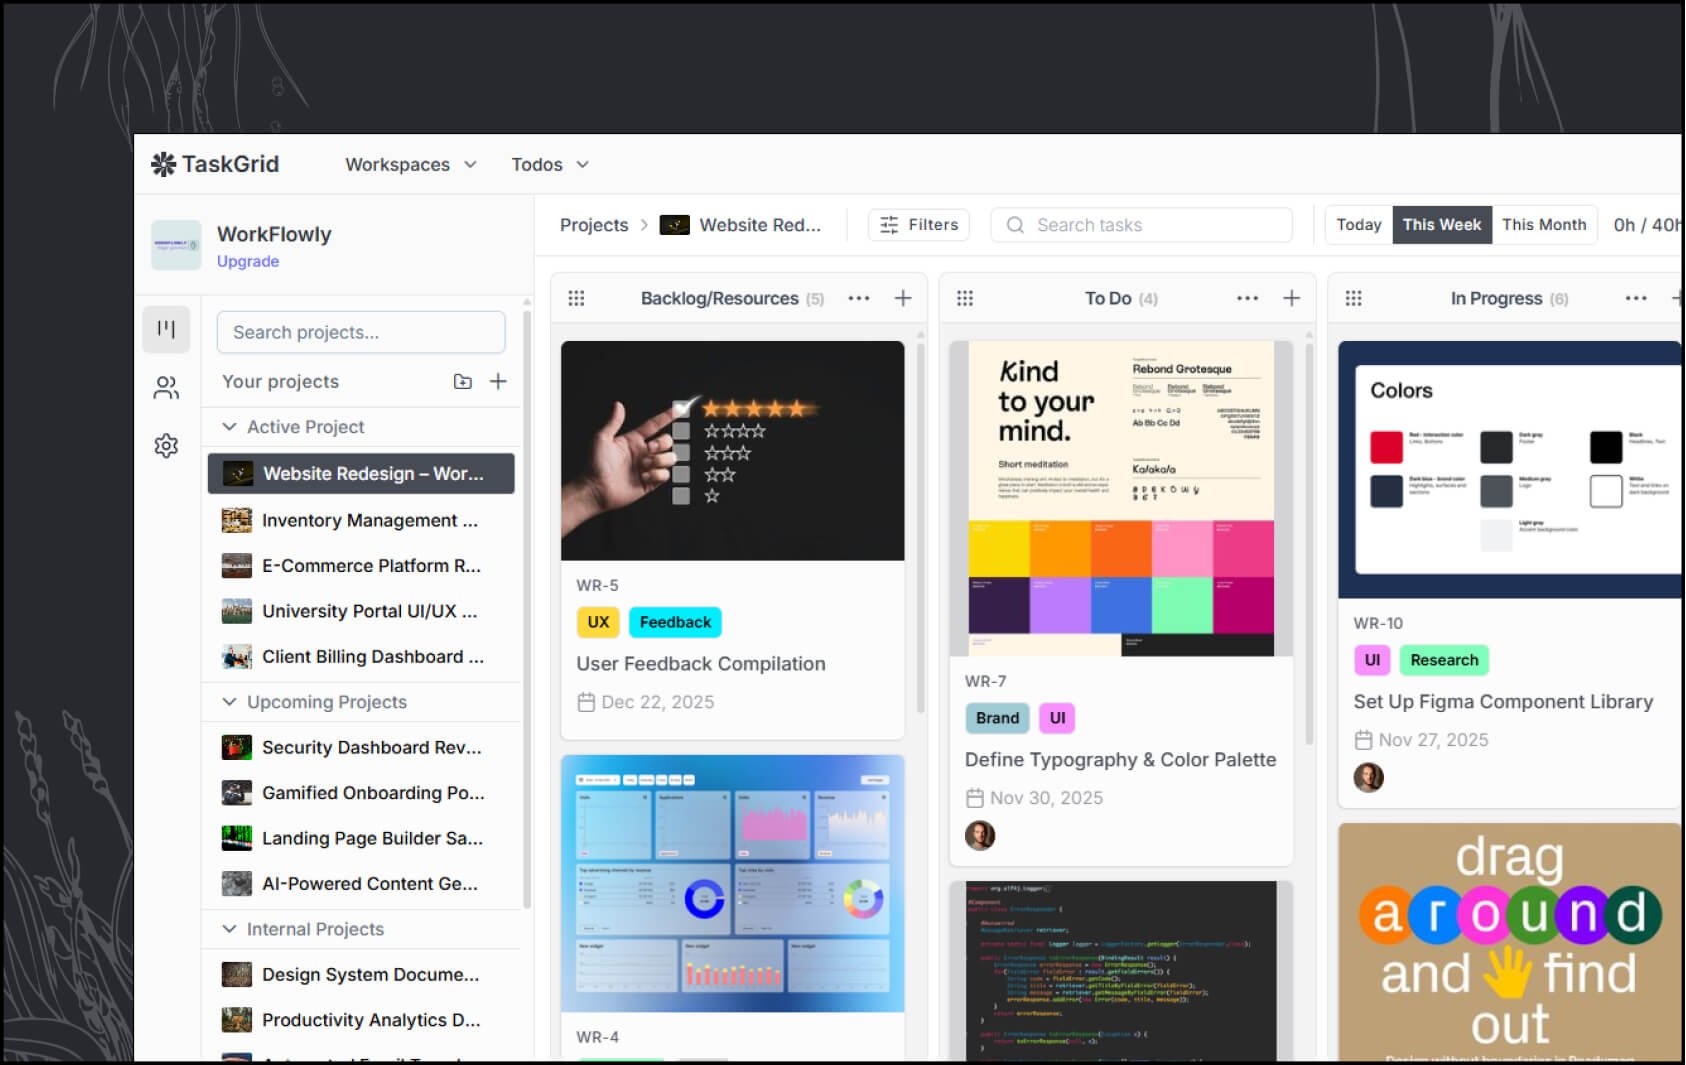Image resolution: width=1686 pixels, height=1065 pixels.
Task: Grab the In Progress column drag handle
Action: point(1353,299)
